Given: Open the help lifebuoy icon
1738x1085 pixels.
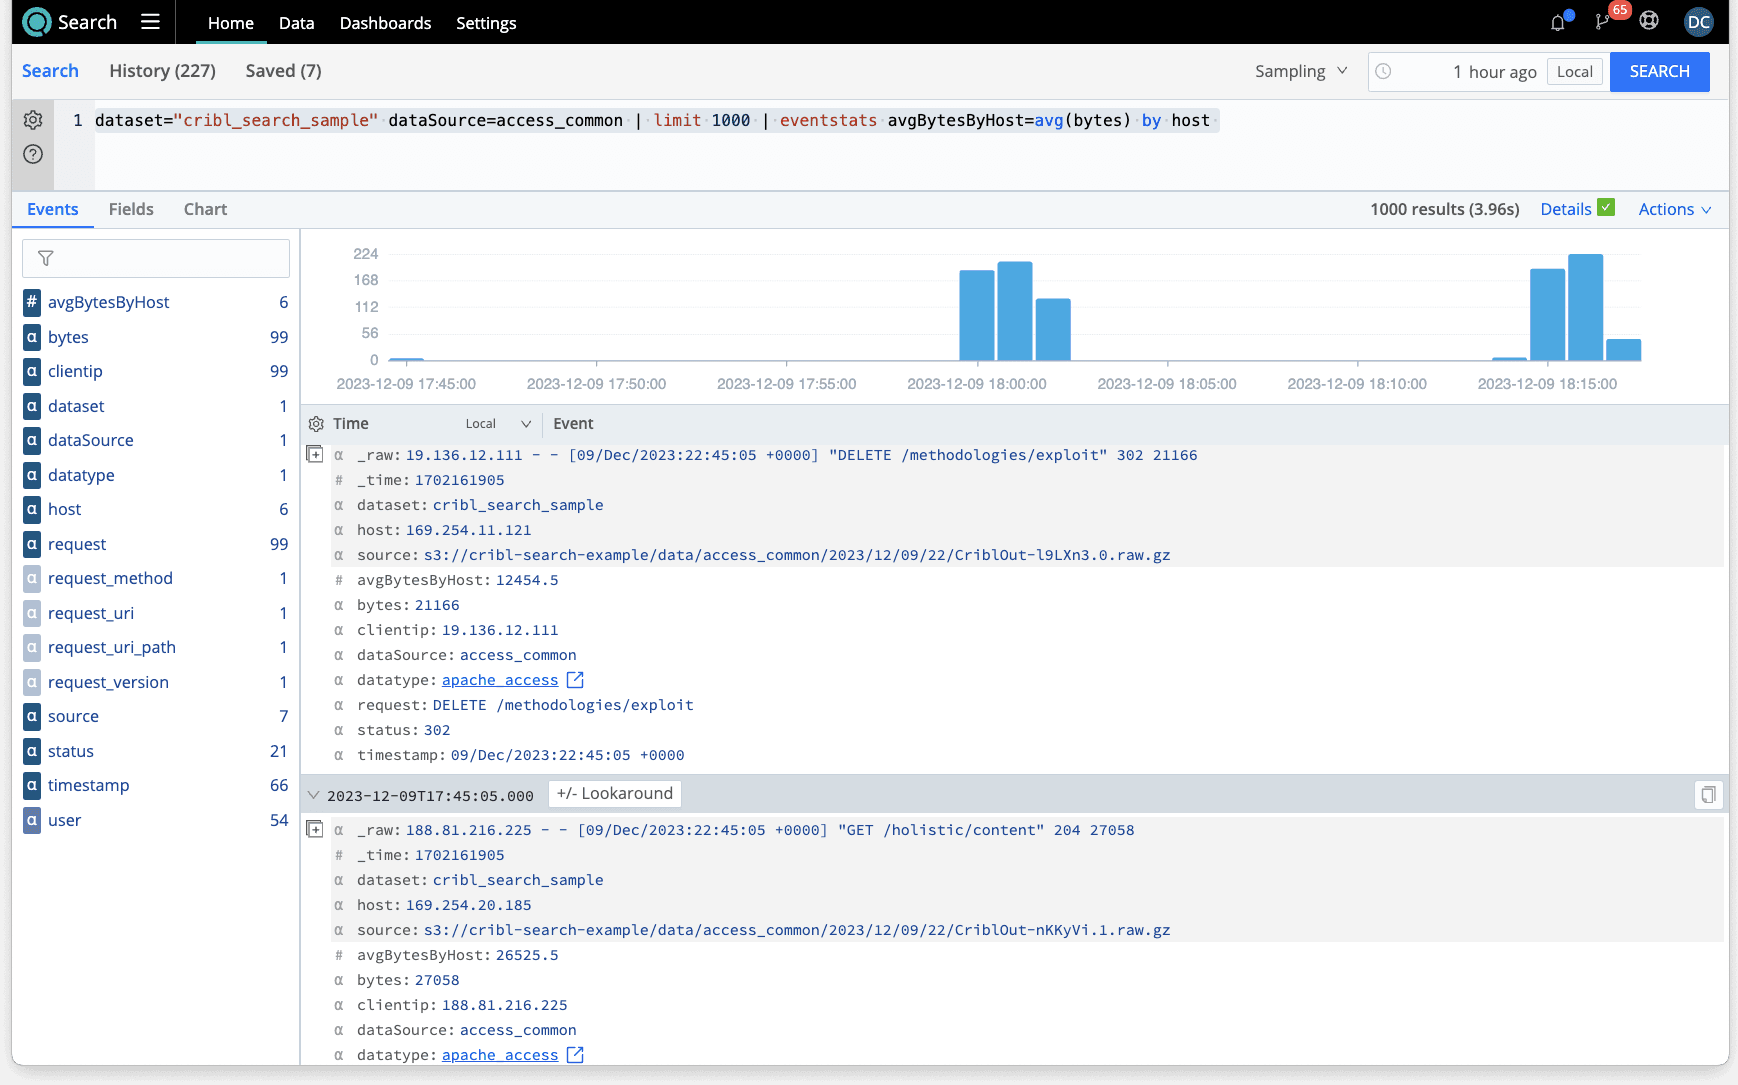Looking at the screenshot, I should point(1649,21).
